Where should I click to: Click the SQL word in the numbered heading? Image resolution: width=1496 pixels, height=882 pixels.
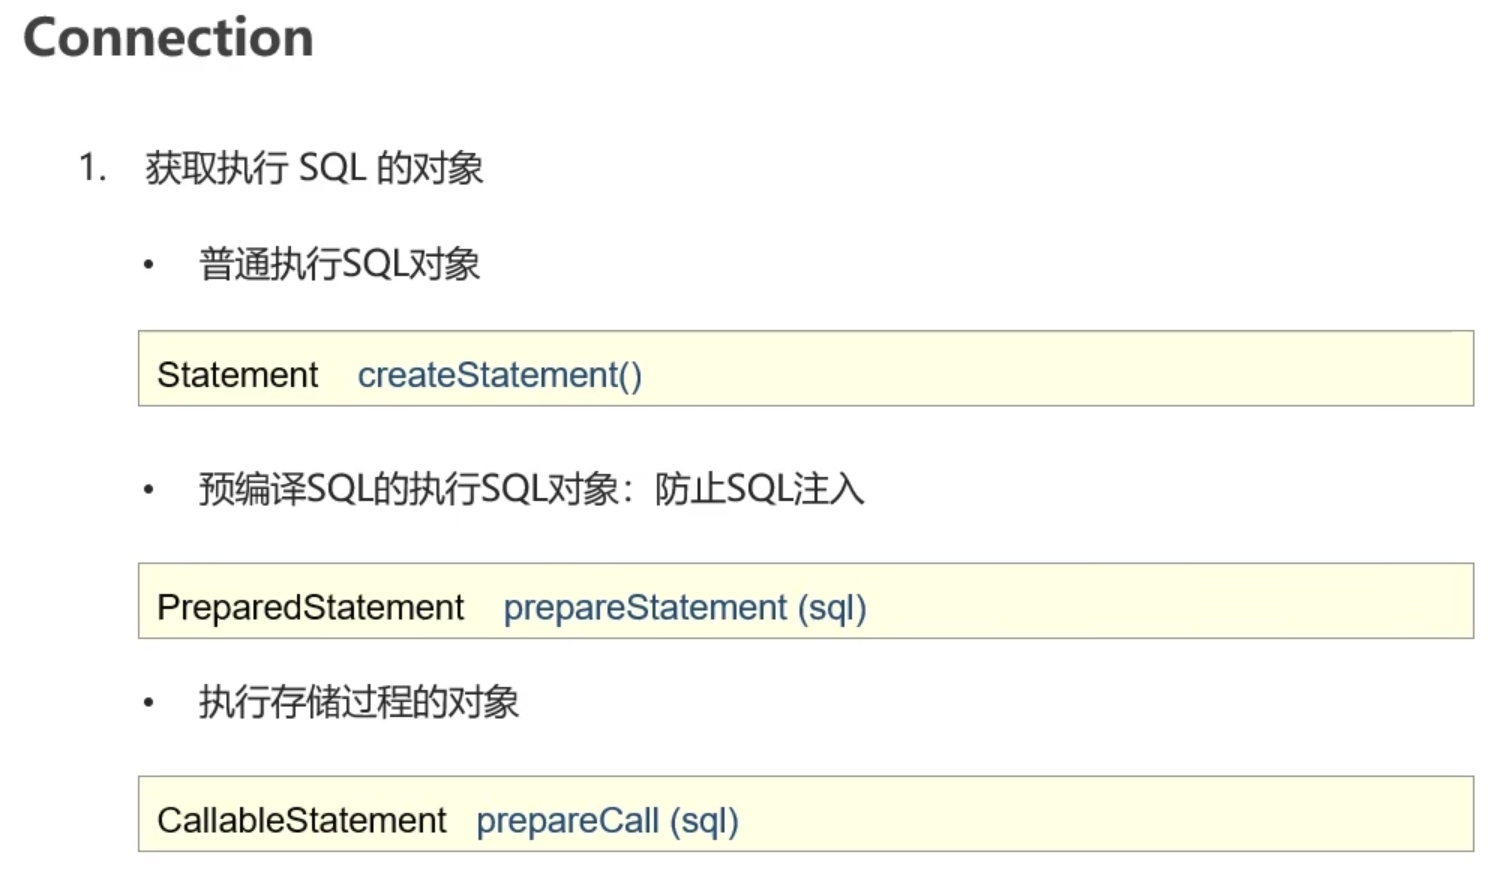(x=332, y=167)
